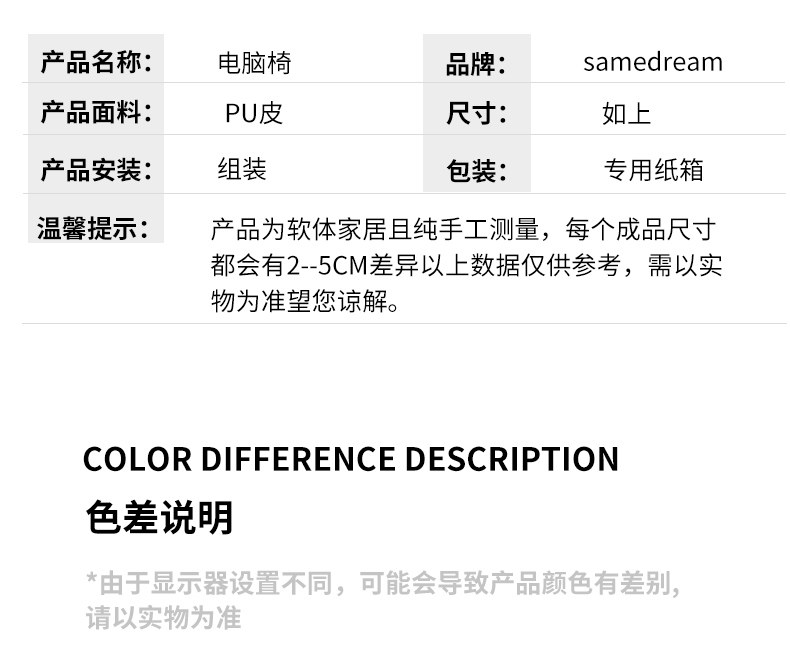Click the 产品面料 label
The height and width of the screenshot is (654, 790).
coord(95,112)
